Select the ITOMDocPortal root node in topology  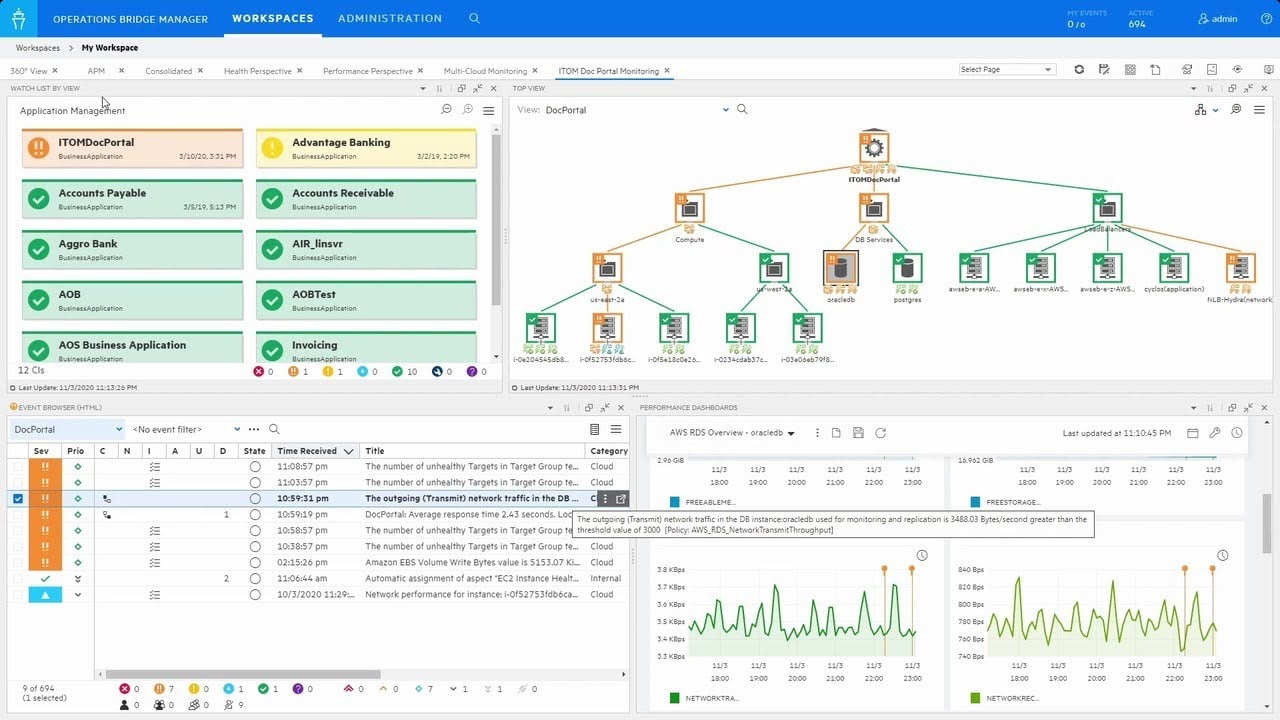coord(874,148)
